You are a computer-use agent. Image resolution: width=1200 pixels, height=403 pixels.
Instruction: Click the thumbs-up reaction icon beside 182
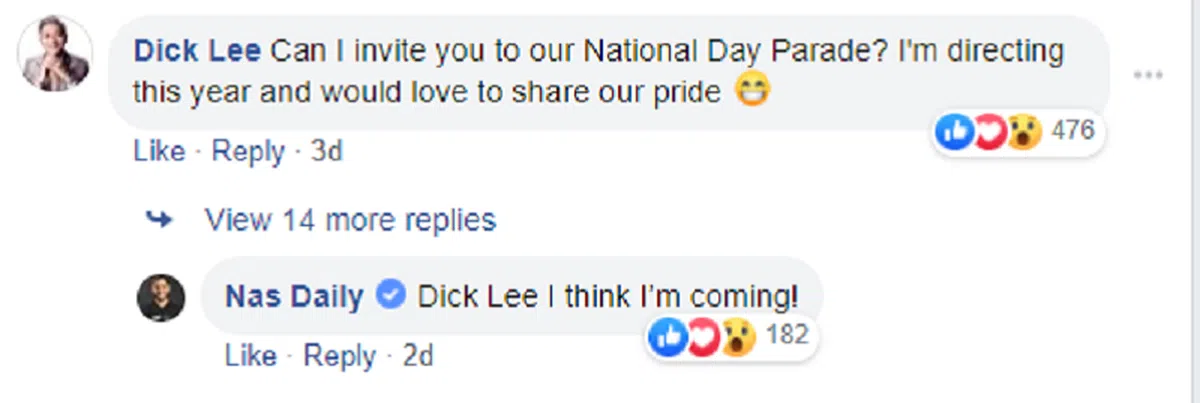pyautogui.click(x=667, y=337)
